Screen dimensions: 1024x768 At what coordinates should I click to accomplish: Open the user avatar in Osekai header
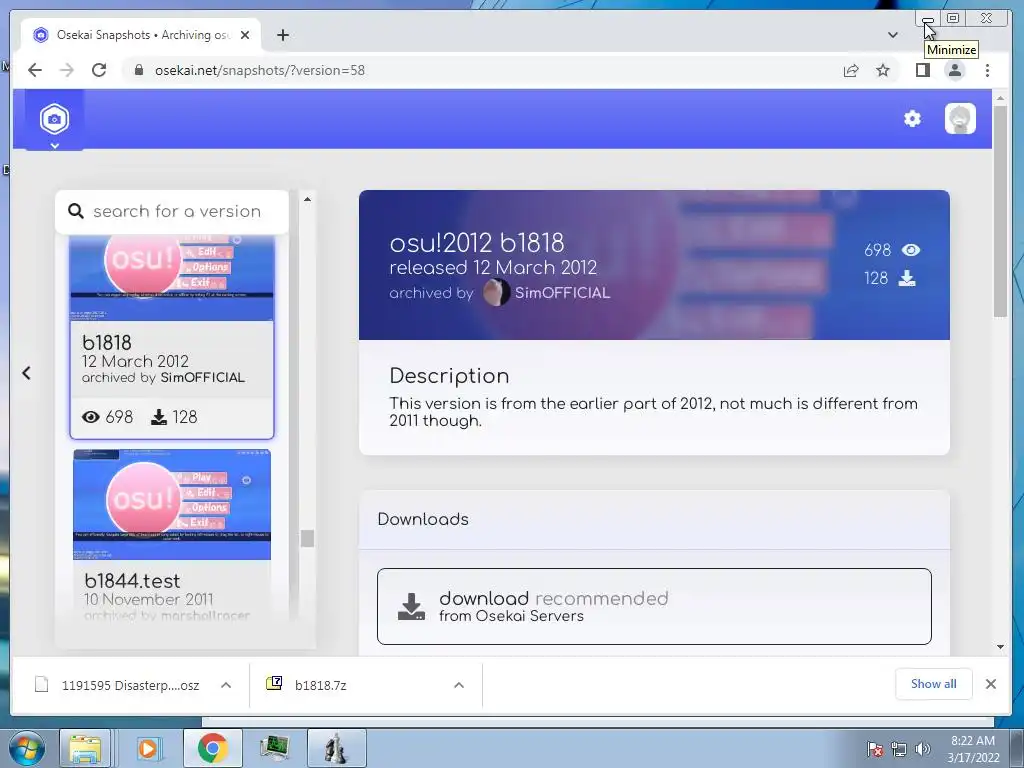960,119
